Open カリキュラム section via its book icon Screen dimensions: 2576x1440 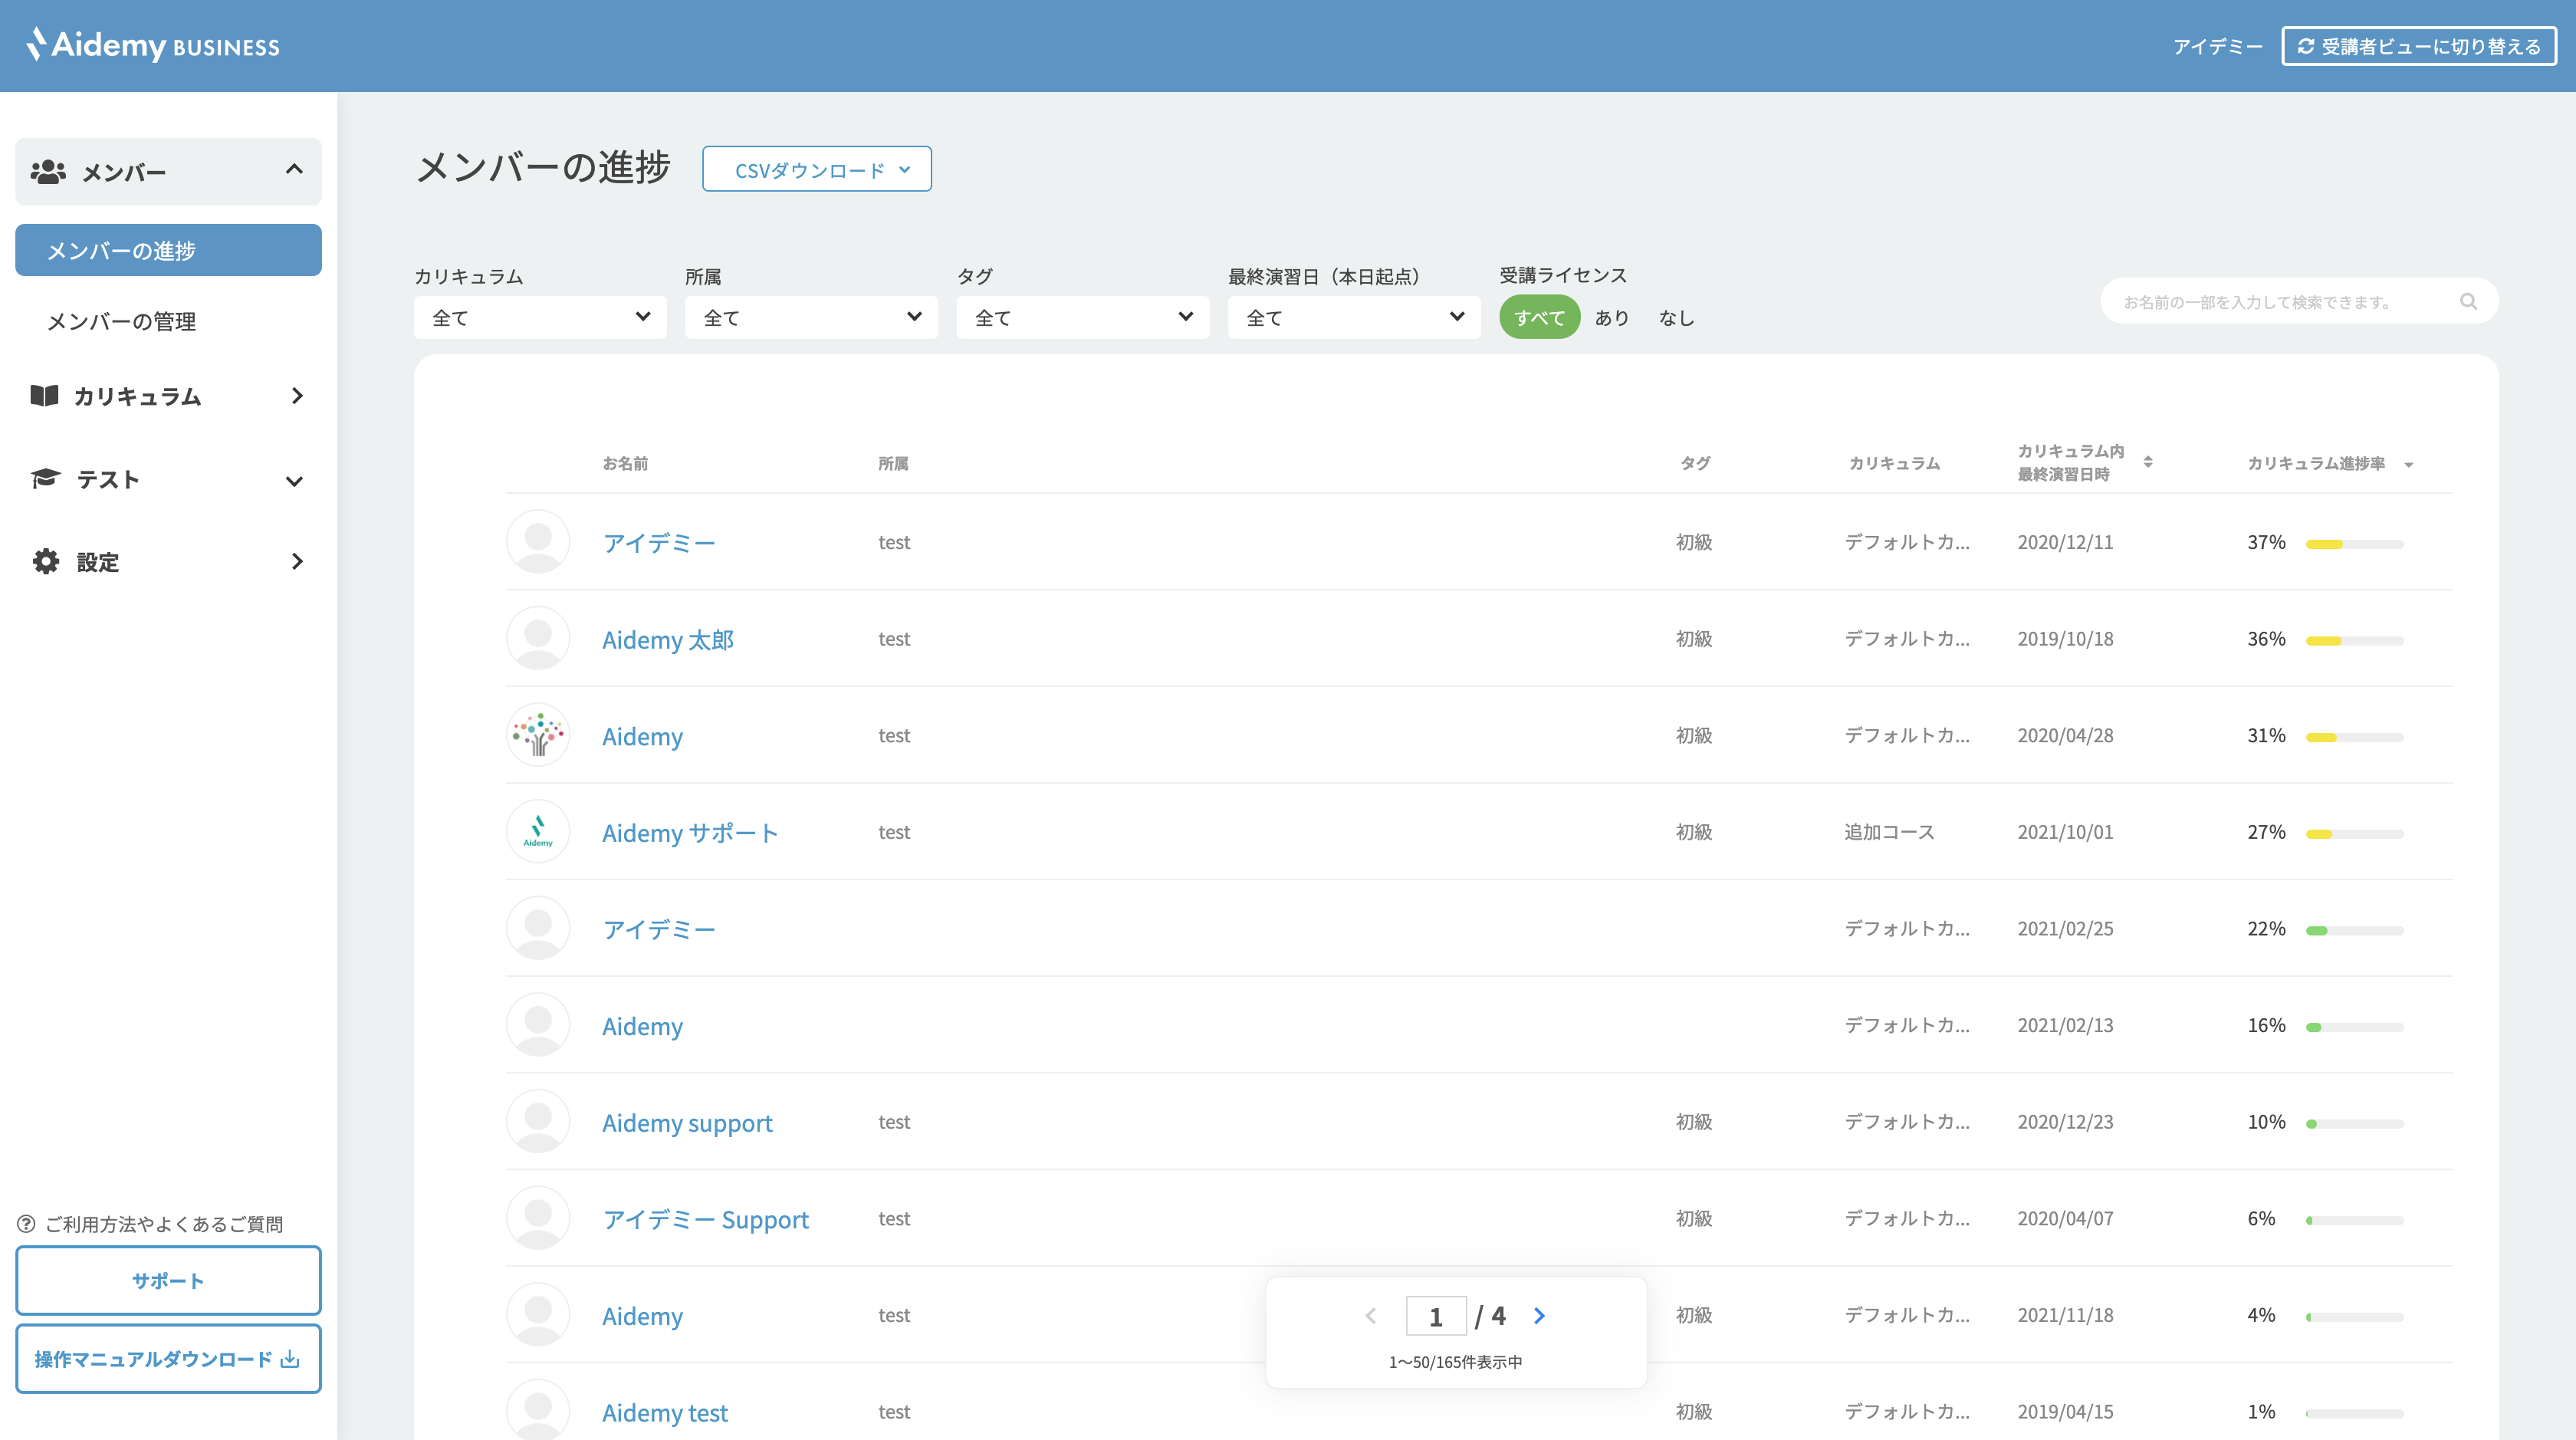[44, 396]
